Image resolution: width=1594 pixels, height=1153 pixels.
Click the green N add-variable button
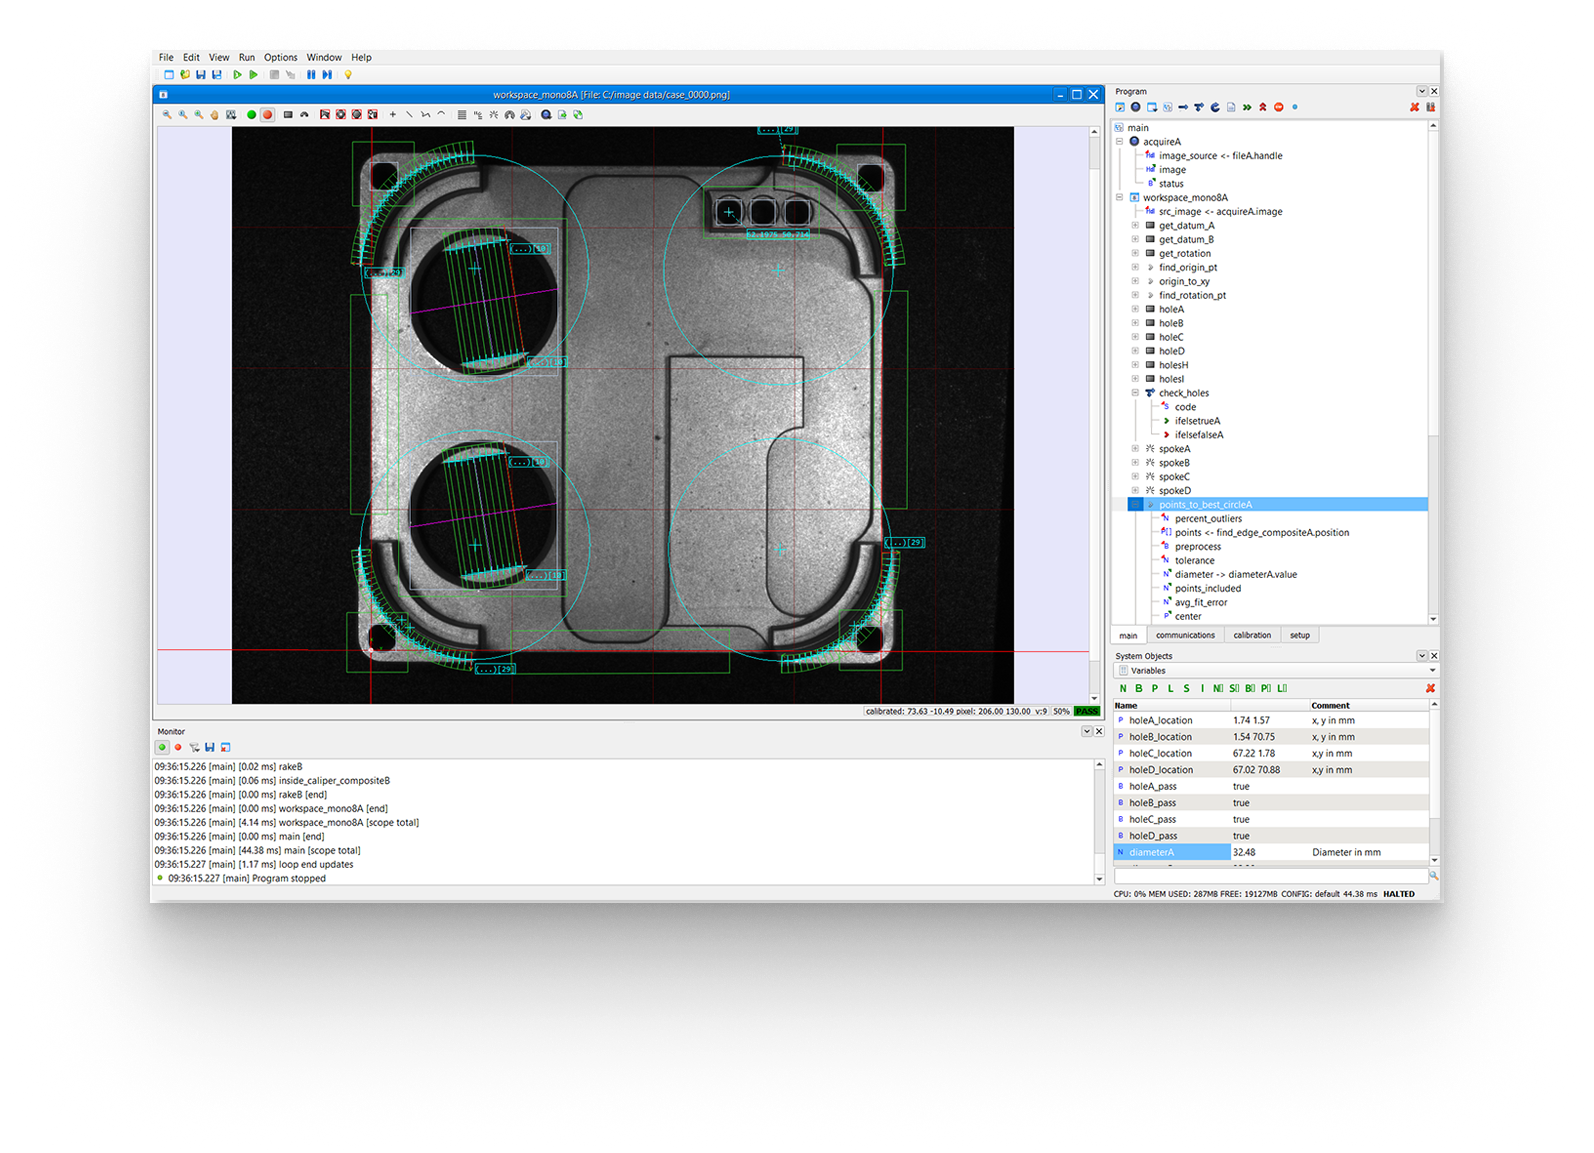(1123, 688)
